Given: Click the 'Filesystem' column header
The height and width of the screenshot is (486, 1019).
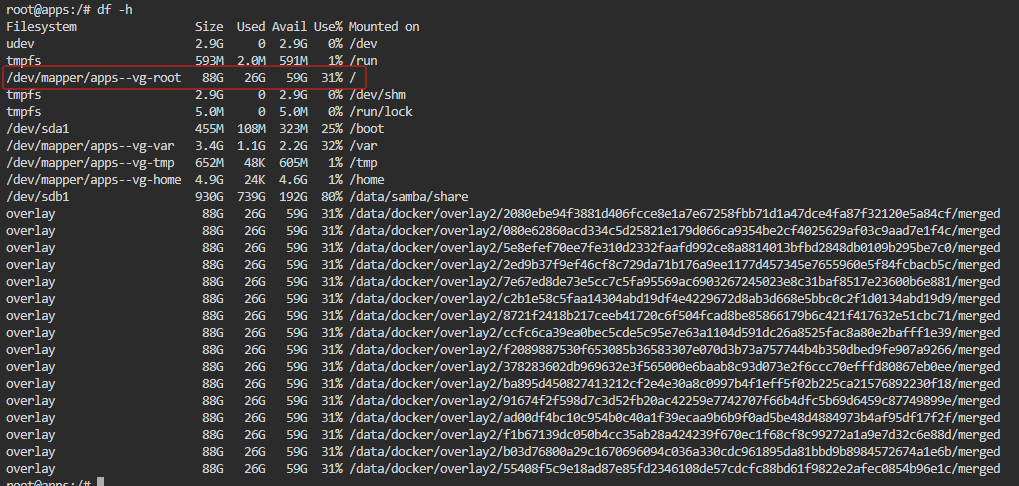Looking at the screenshot, I should tap(42, 27).
